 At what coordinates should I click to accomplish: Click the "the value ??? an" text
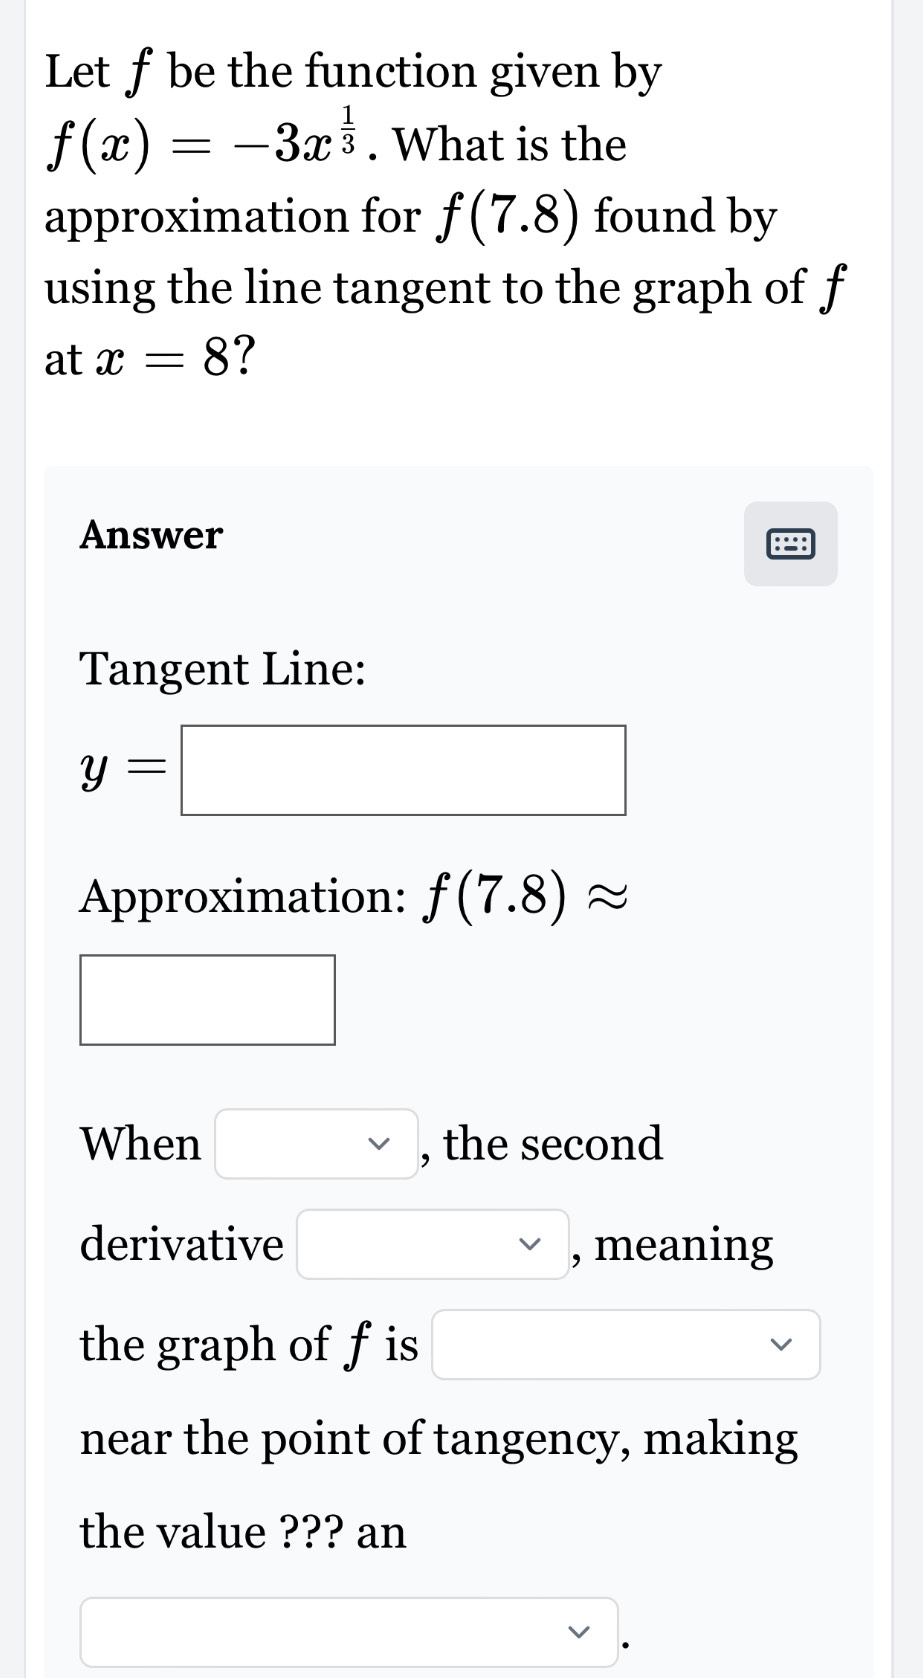pos(243,1532)
